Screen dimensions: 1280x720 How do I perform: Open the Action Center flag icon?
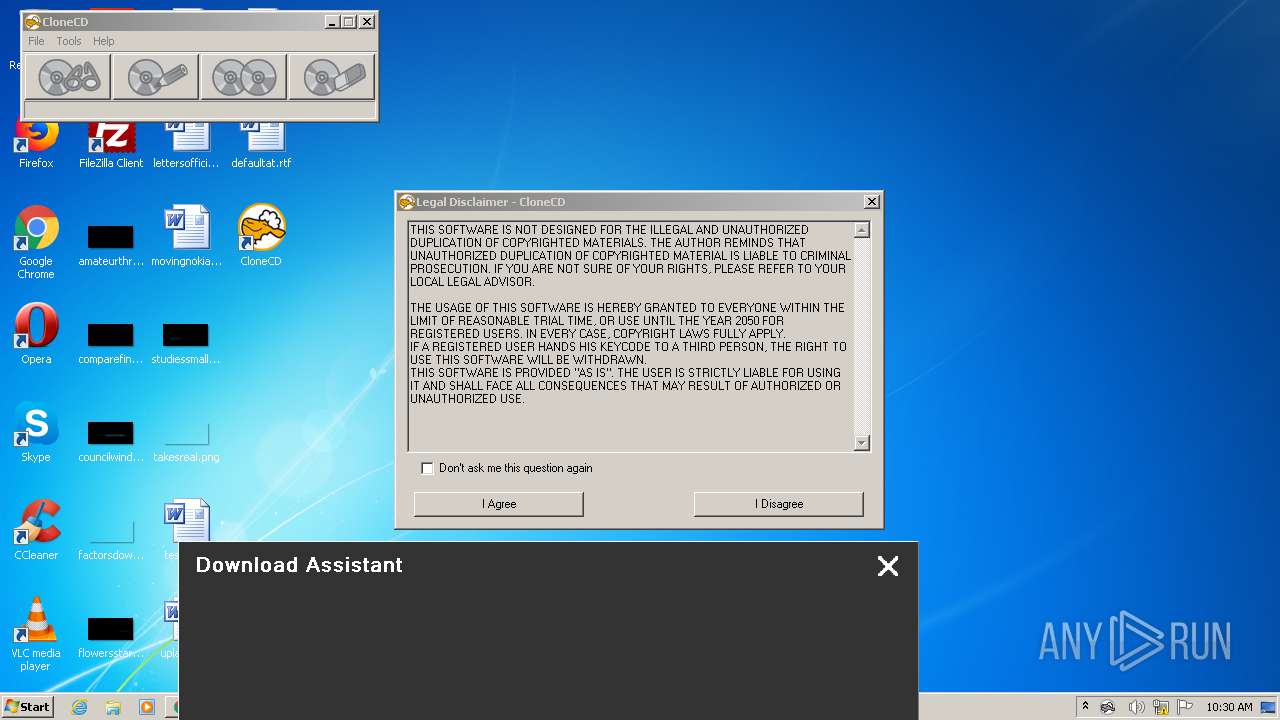(1185, 707)
